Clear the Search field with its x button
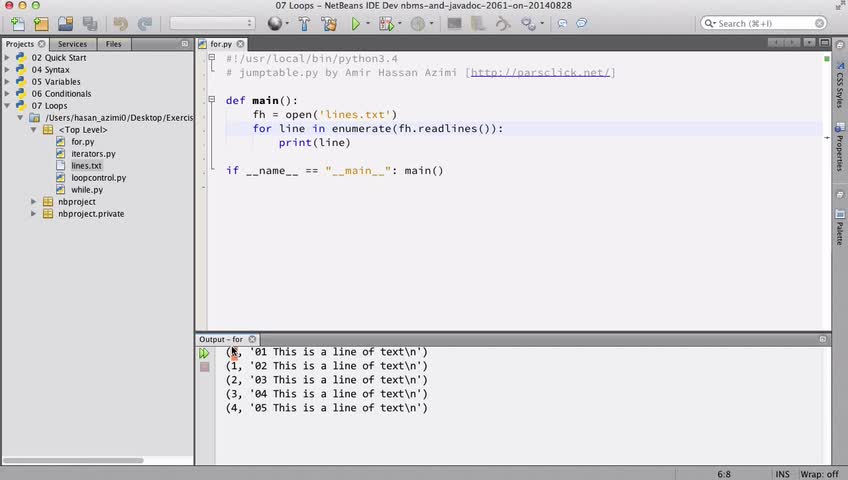Screen dimensions: 848x480 pyautogui.click(x=819, y=23)
